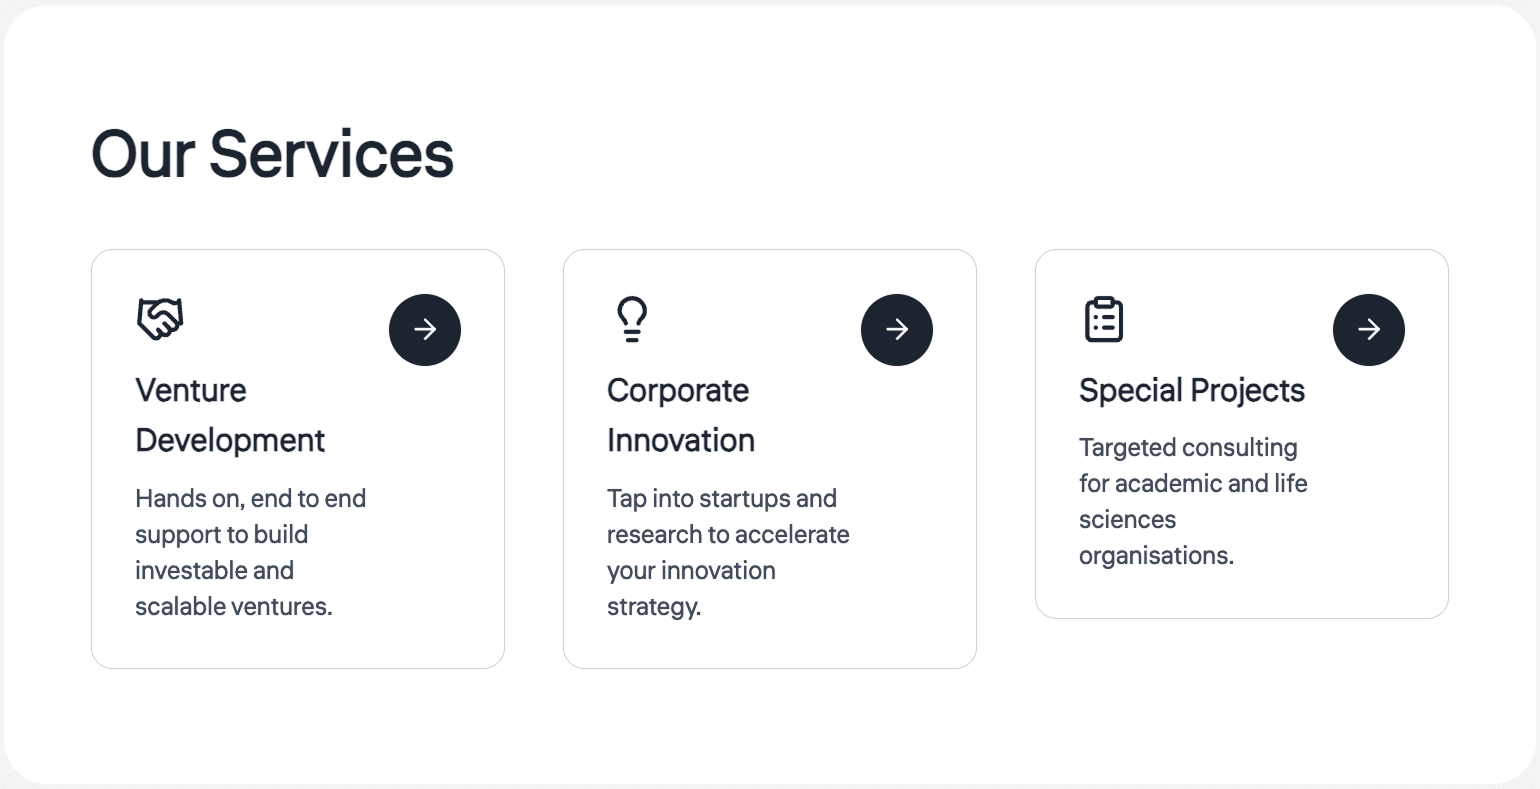This screenshot has height=789, width=1540.
Task: Click the word 'strategy' in Corporate Innovation text
Action: click(x=652, y=607)
